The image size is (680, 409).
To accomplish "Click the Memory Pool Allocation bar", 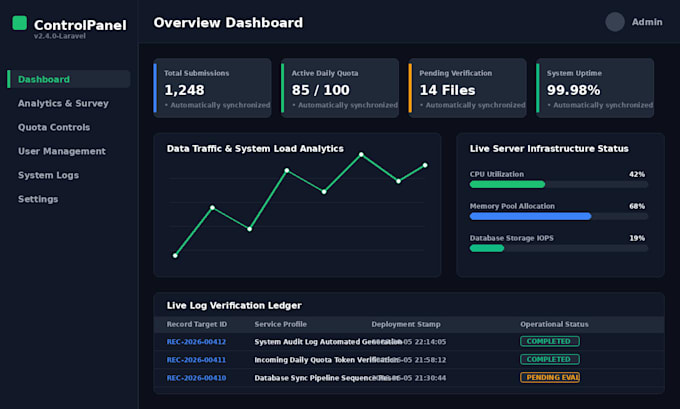I will (559, 216).
